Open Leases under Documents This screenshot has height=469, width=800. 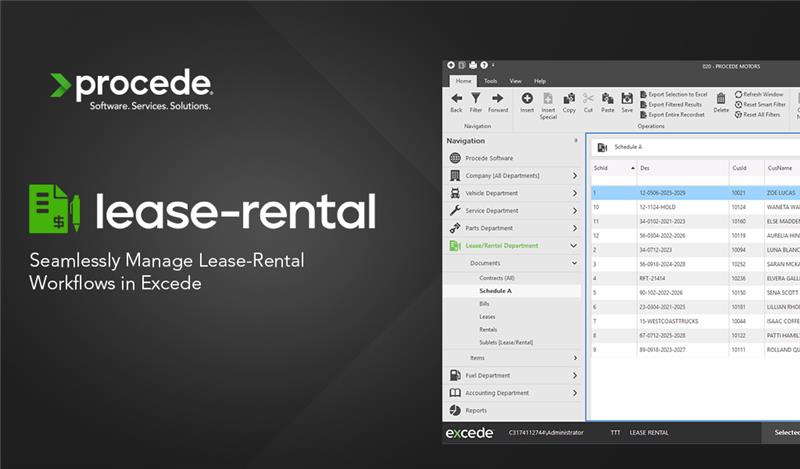[x=487, y=317]
